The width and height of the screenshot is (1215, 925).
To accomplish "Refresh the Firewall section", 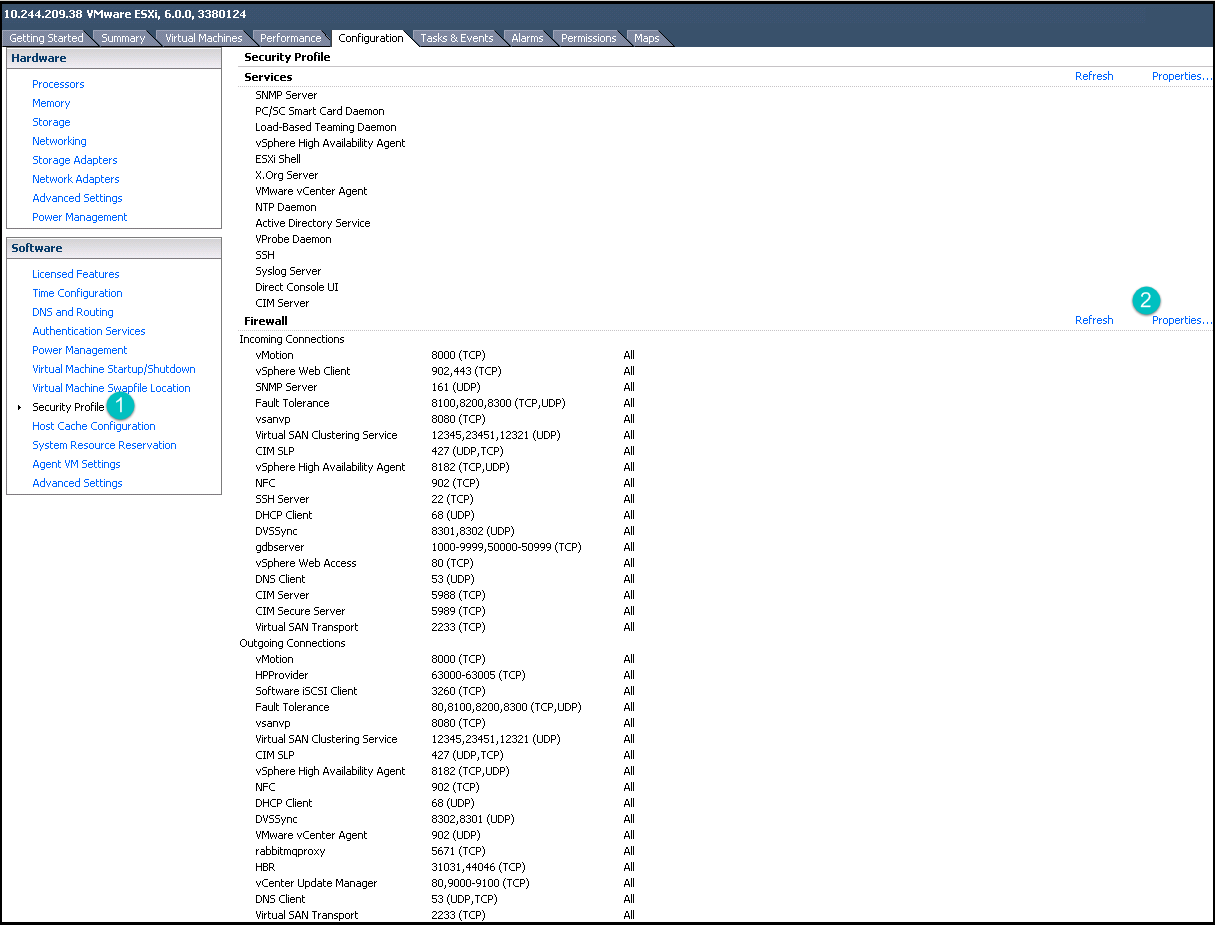I will click(1093, 320).
